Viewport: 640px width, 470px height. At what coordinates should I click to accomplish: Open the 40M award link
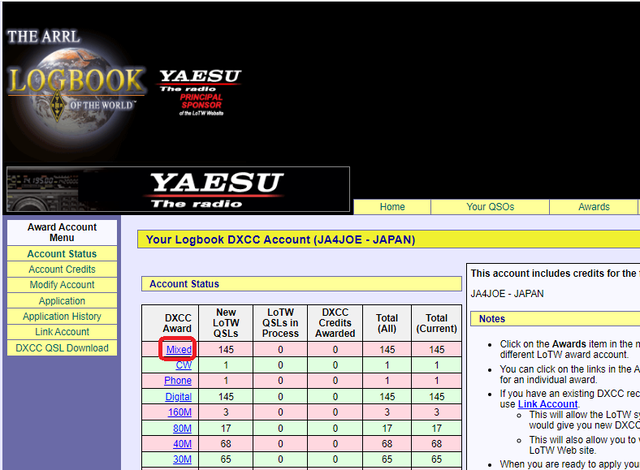pos(182,444)
